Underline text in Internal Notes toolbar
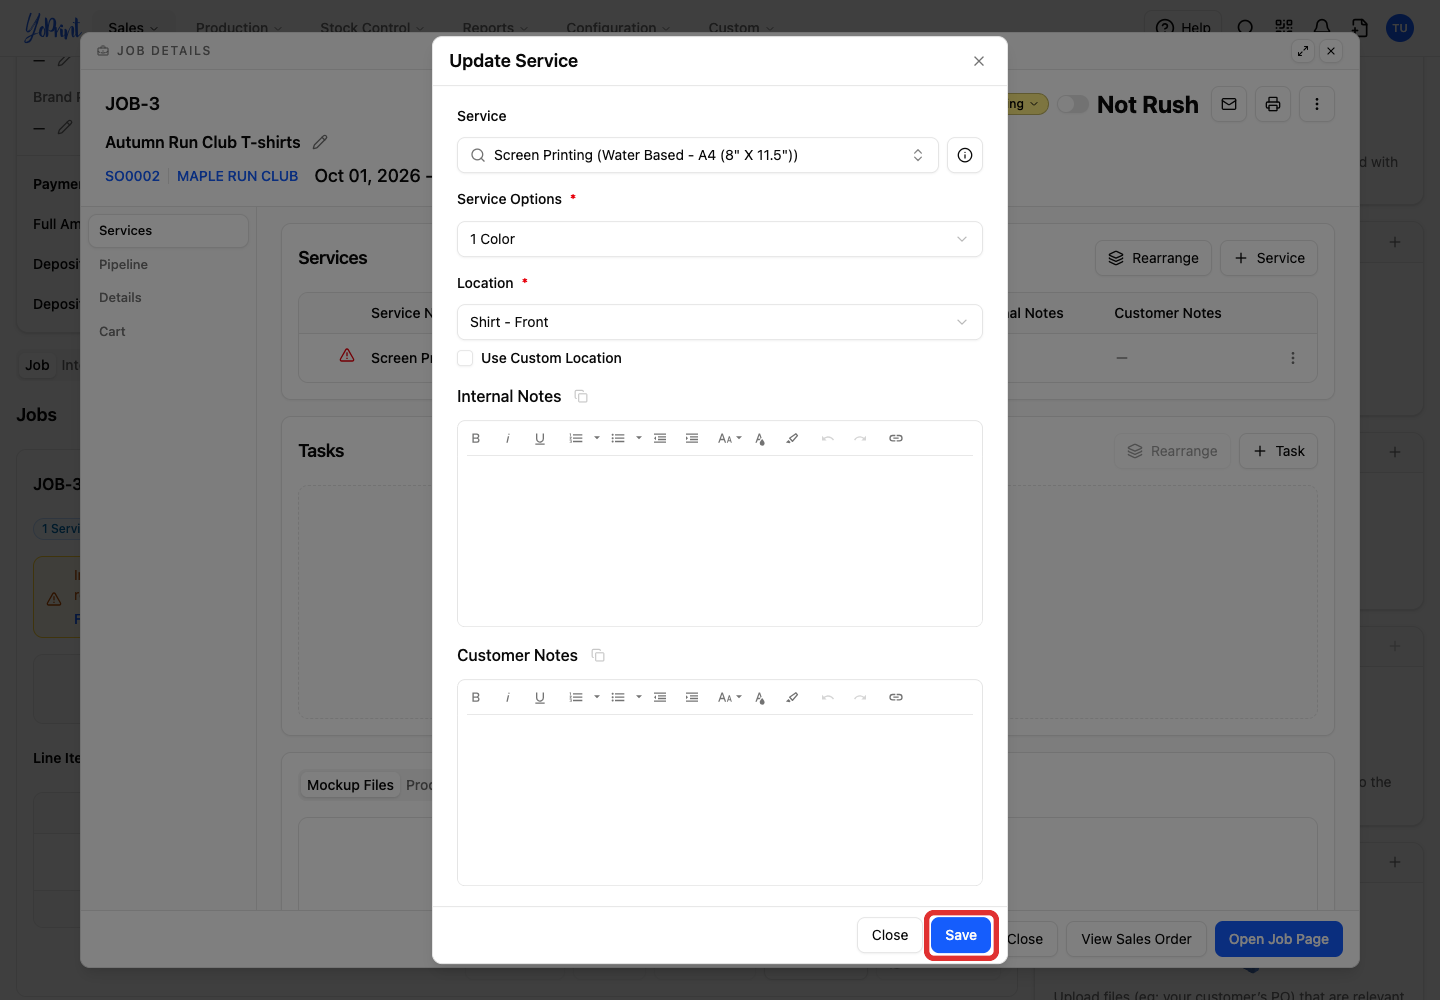The image size is (1440, 1000). tap(540, 438)
